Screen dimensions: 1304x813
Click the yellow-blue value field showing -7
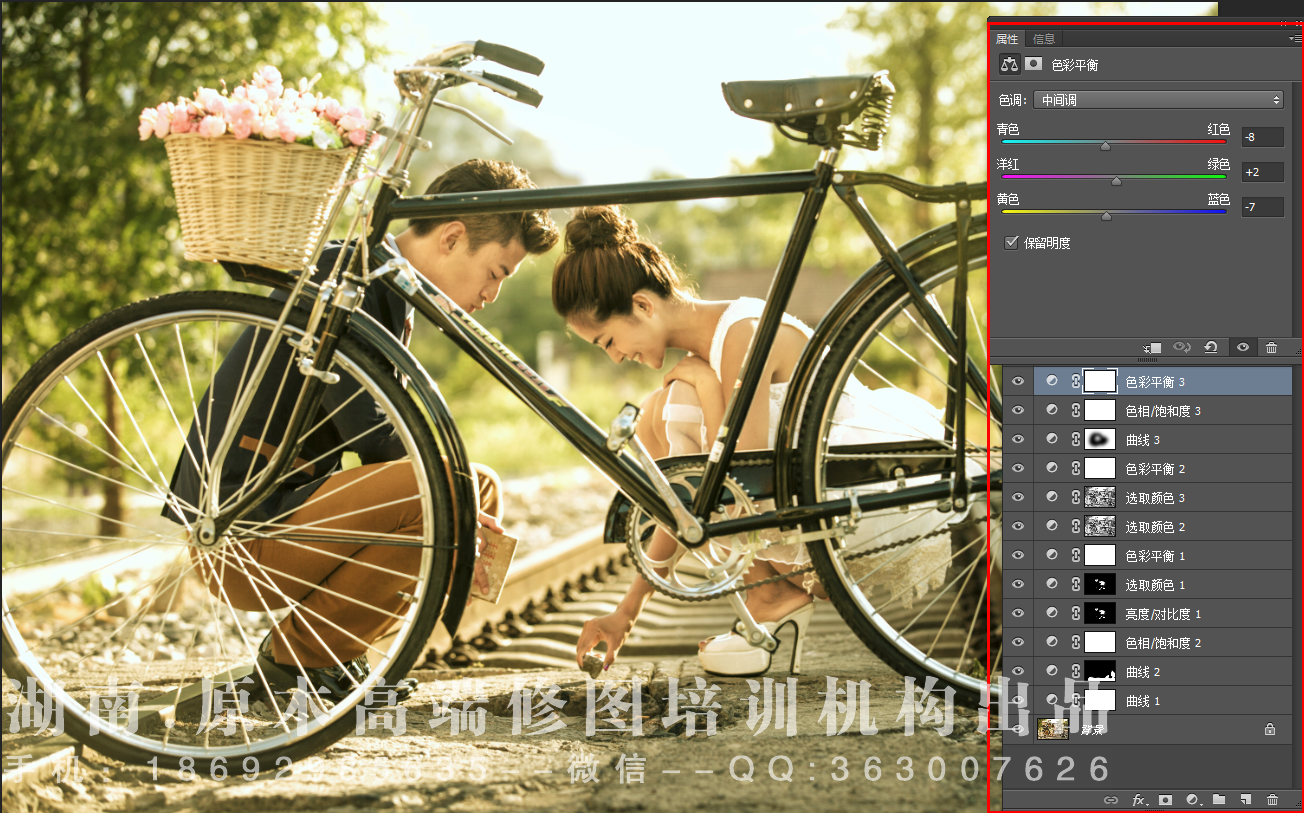(1262, 207)
